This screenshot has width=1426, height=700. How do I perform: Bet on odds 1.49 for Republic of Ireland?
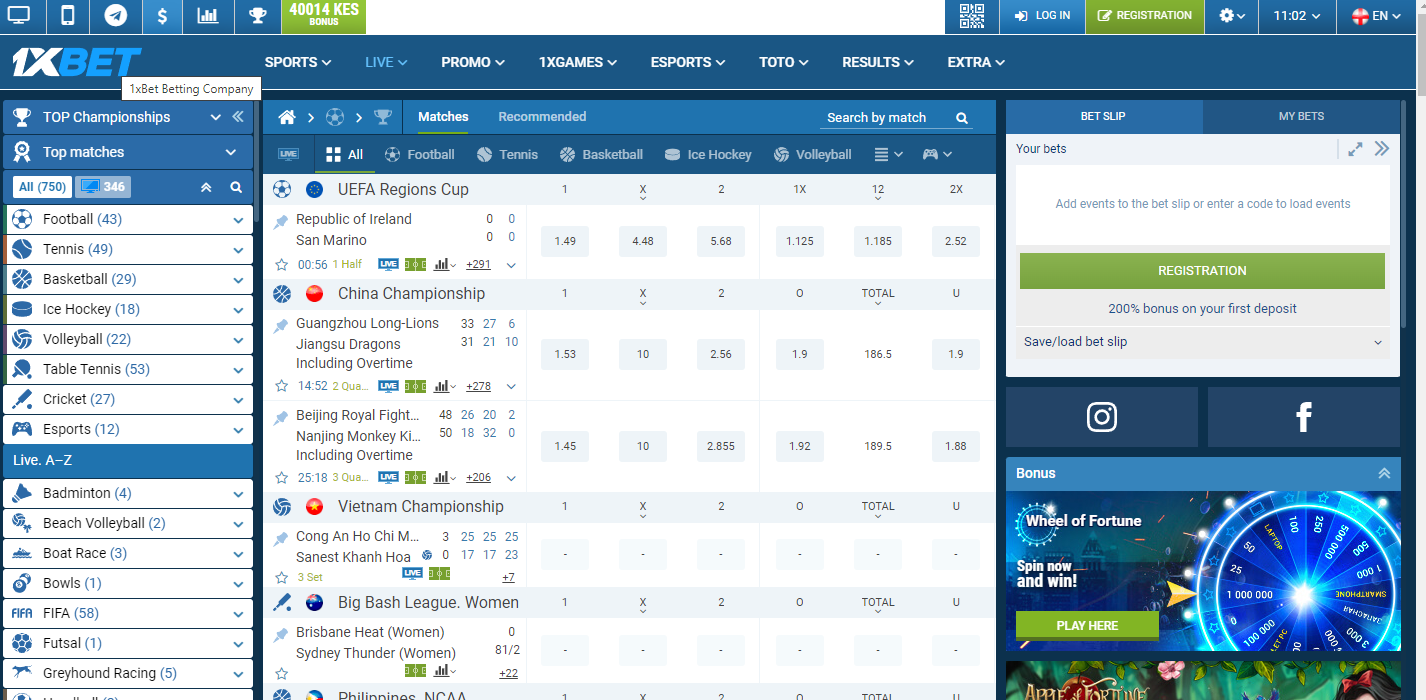point(565,241)
